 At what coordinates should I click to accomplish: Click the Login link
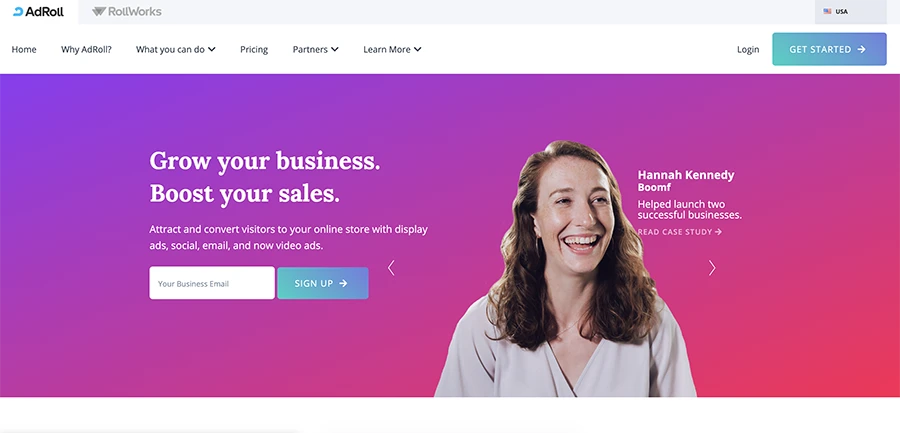tap(748, 49)
